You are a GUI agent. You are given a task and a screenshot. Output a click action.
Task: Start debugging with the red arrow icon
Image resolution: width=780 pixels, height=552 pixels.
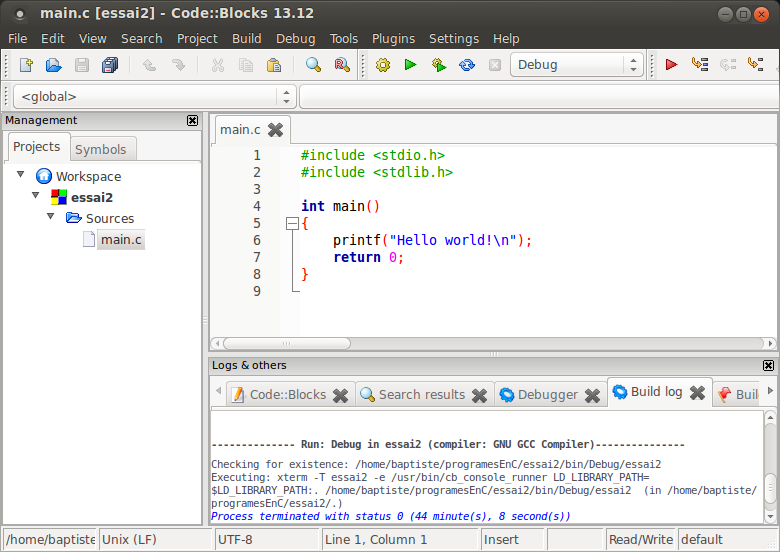coord(671,65)
